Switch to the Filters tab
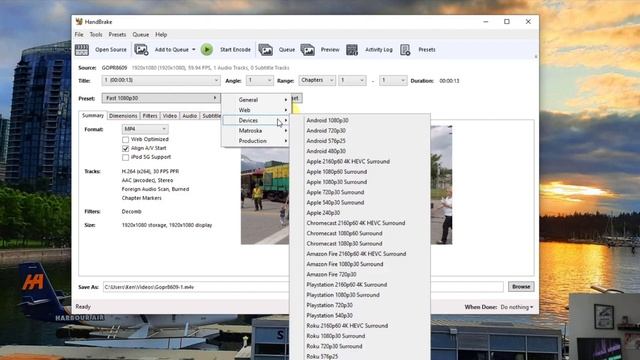The image size is (640, 360). click(x=150, y=116)
